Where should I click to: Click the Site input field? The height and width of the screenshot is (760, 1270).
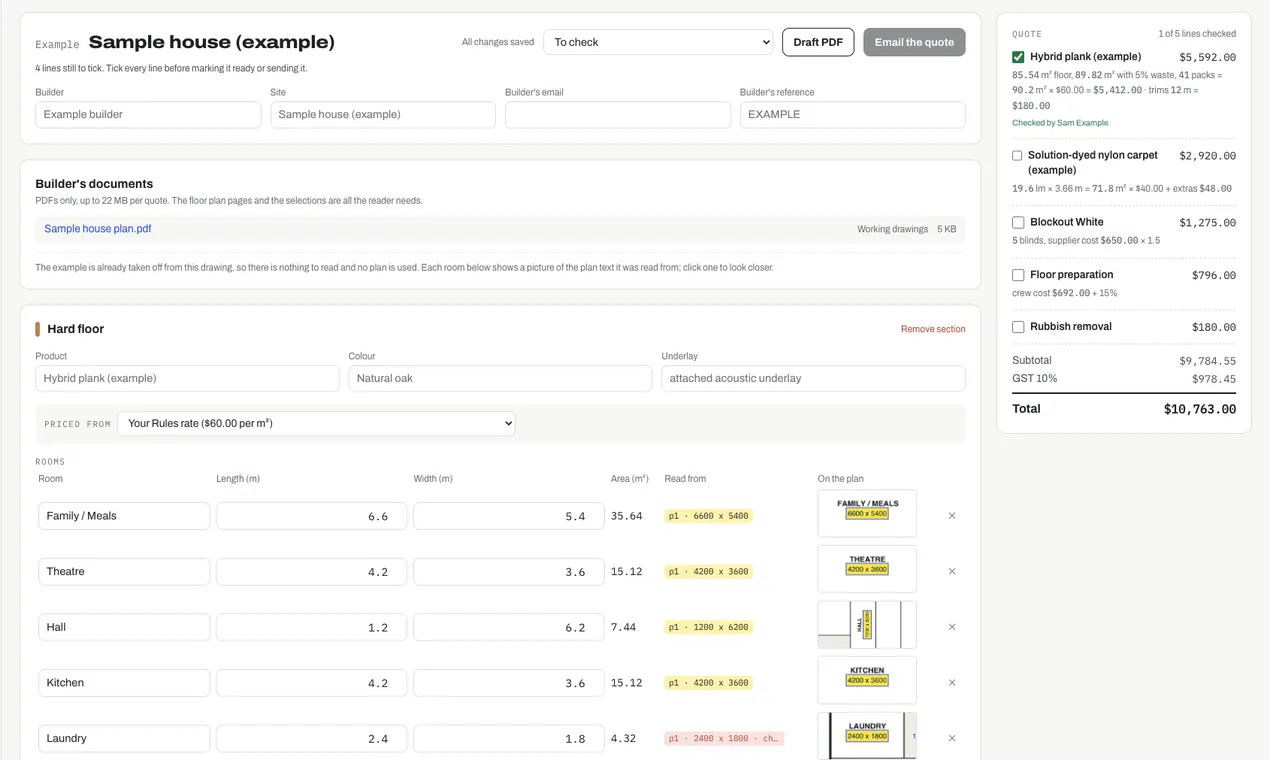[x=383, y=115]
